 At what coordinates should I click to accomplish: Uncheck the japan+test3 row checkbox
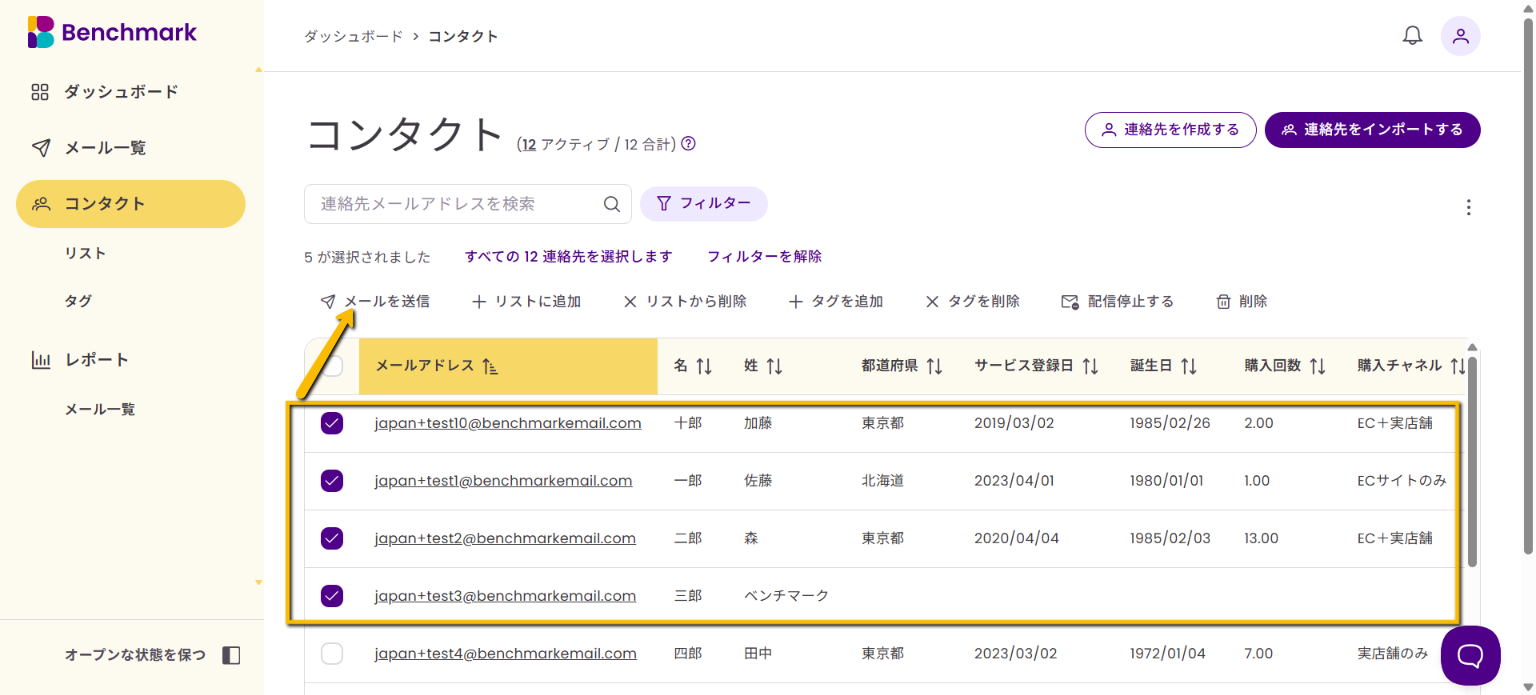[332, 596]
